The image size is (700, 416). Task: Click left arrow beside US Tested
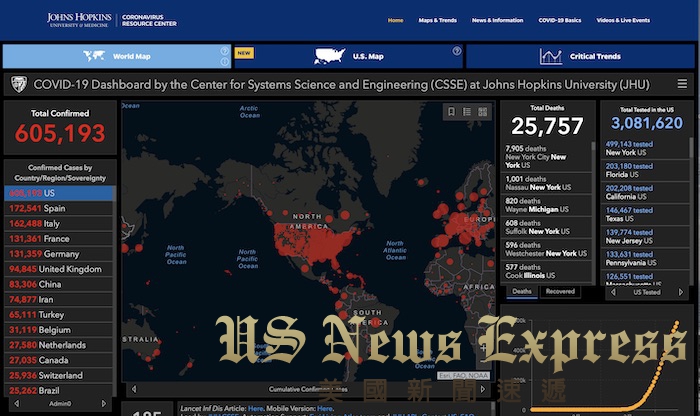pyautogui.click(x=613, y=292)
